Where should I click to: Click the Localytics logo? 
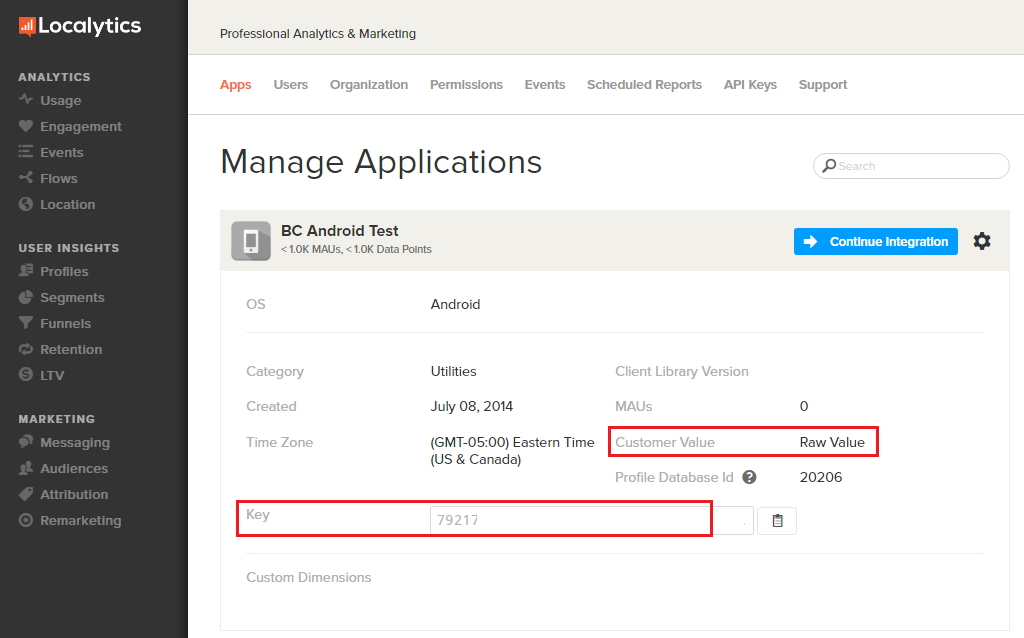(x=80, y=27)
